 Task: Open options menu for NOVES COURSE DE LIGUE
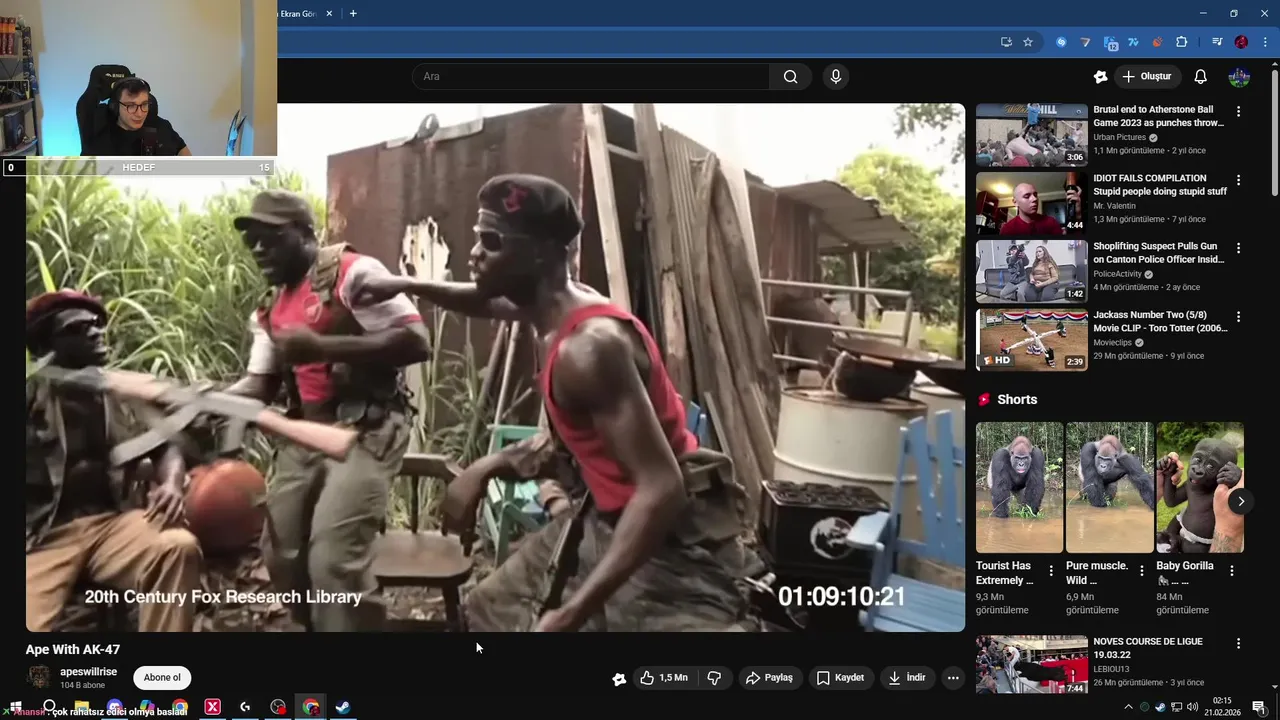[1238, 644]
